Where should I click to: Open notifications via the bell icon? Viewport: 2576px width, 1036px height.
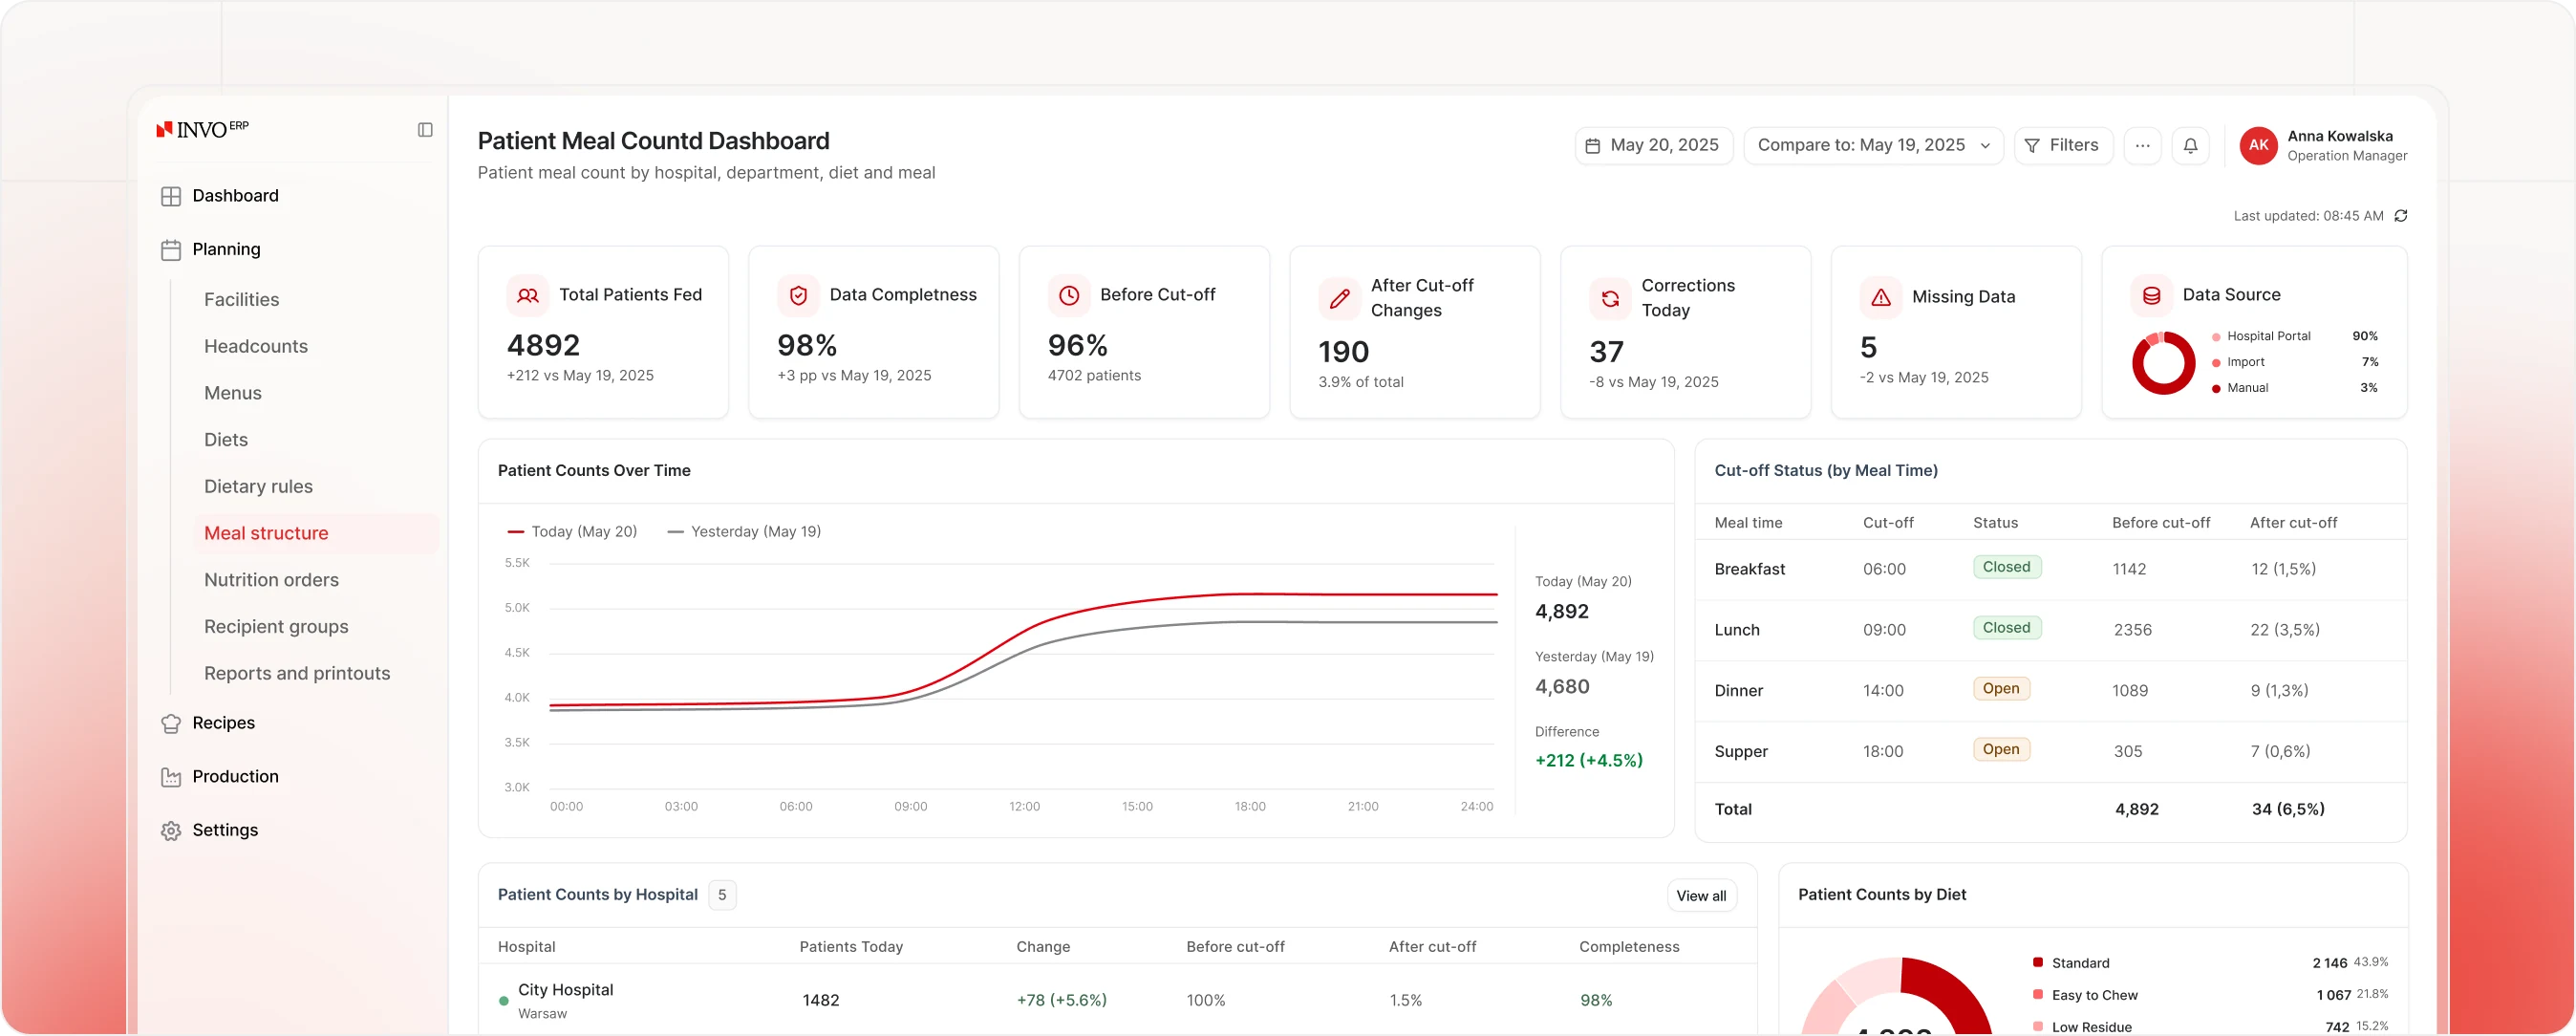[x=2190, y=146]
